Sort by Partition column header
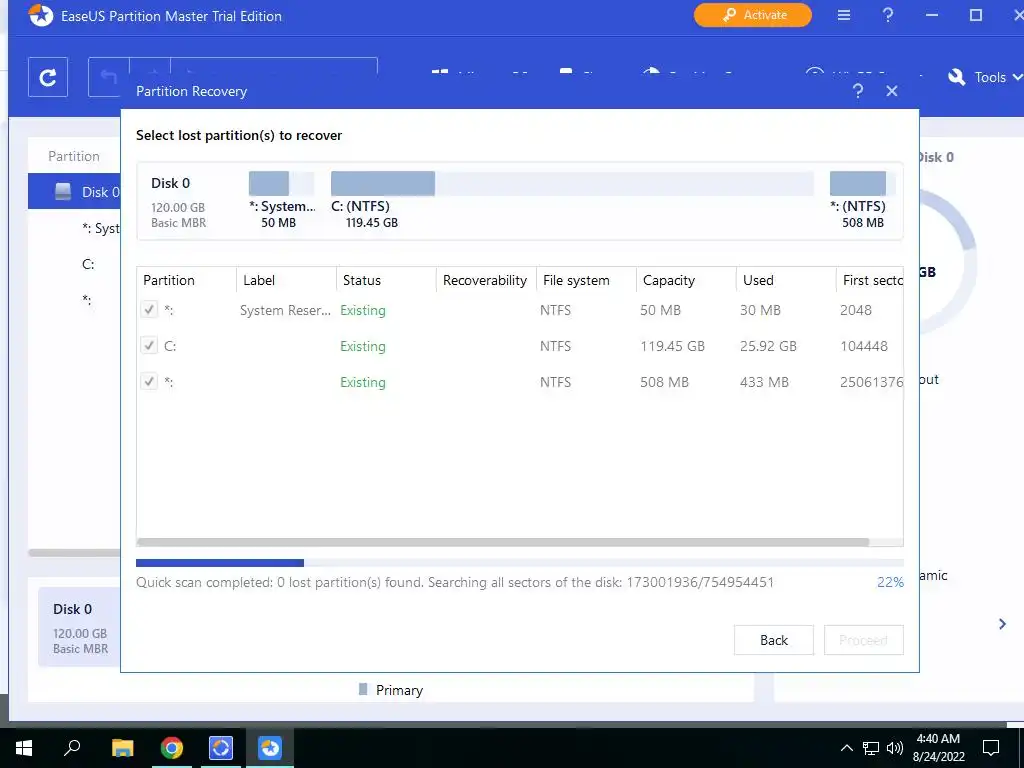Viewport: 1024px width, 768px height. [186, 280]
